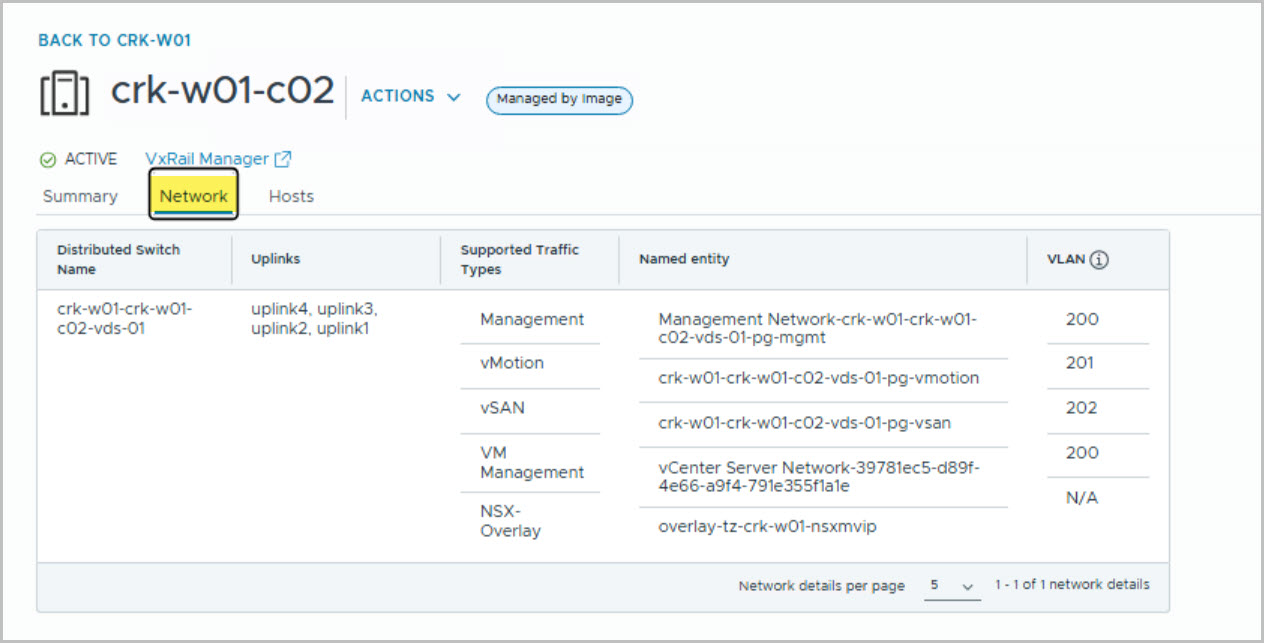Go back to CRK-W01
The height and width of the screenshot is (643, 1264).
point(114,41)
